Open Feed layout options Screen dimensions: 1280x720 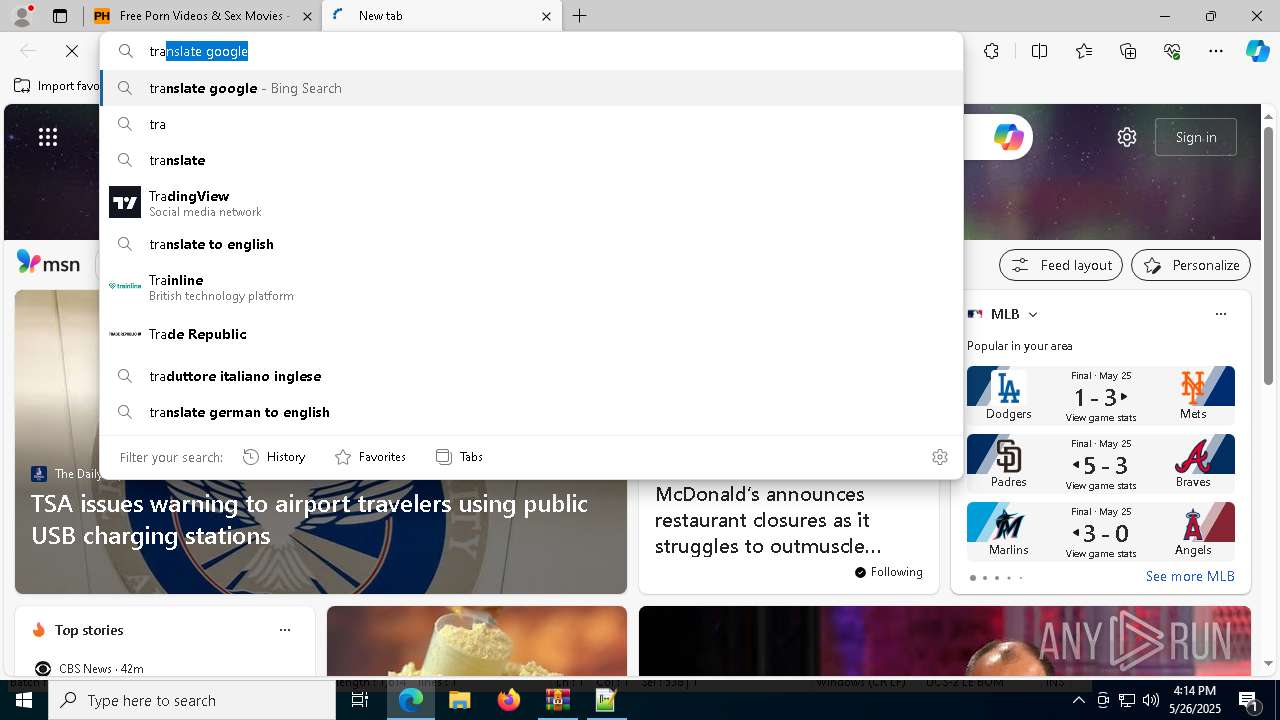click(x=1061, y=265)
